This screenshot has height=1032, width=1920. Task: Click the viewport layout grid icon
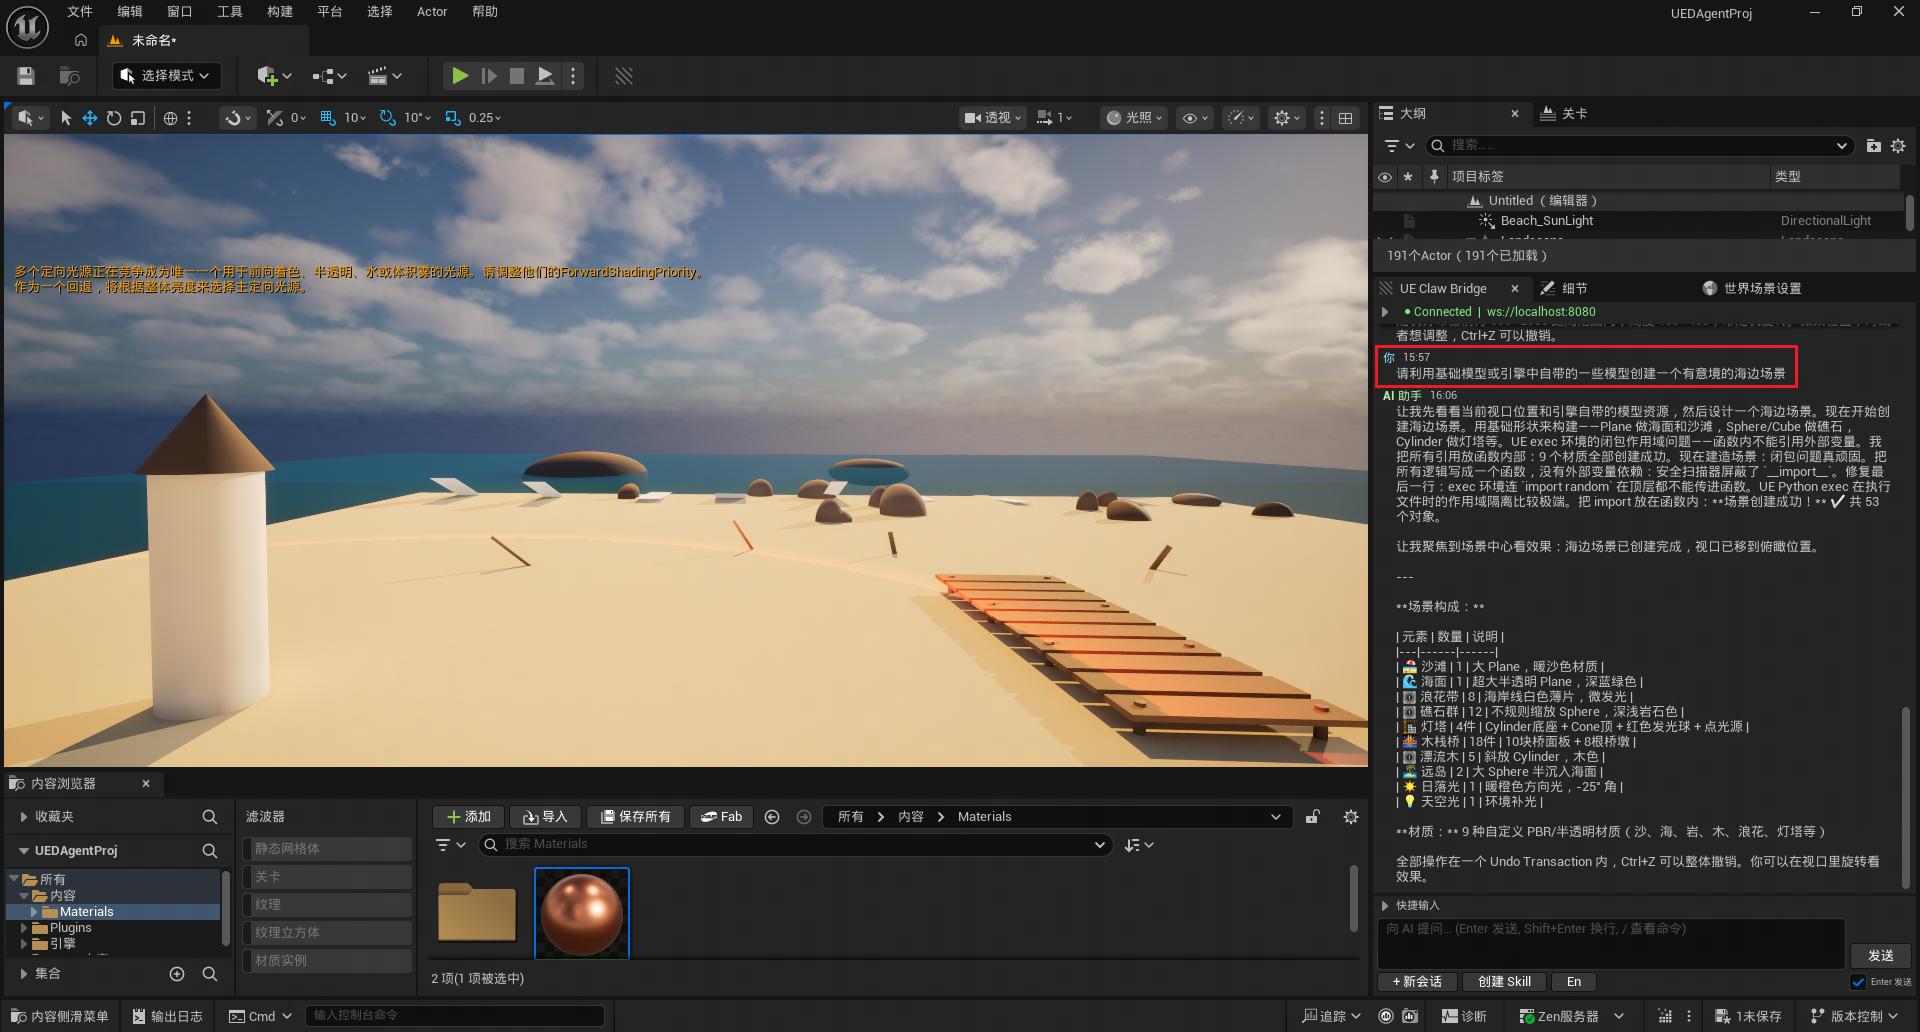[x=1346, y=118]
